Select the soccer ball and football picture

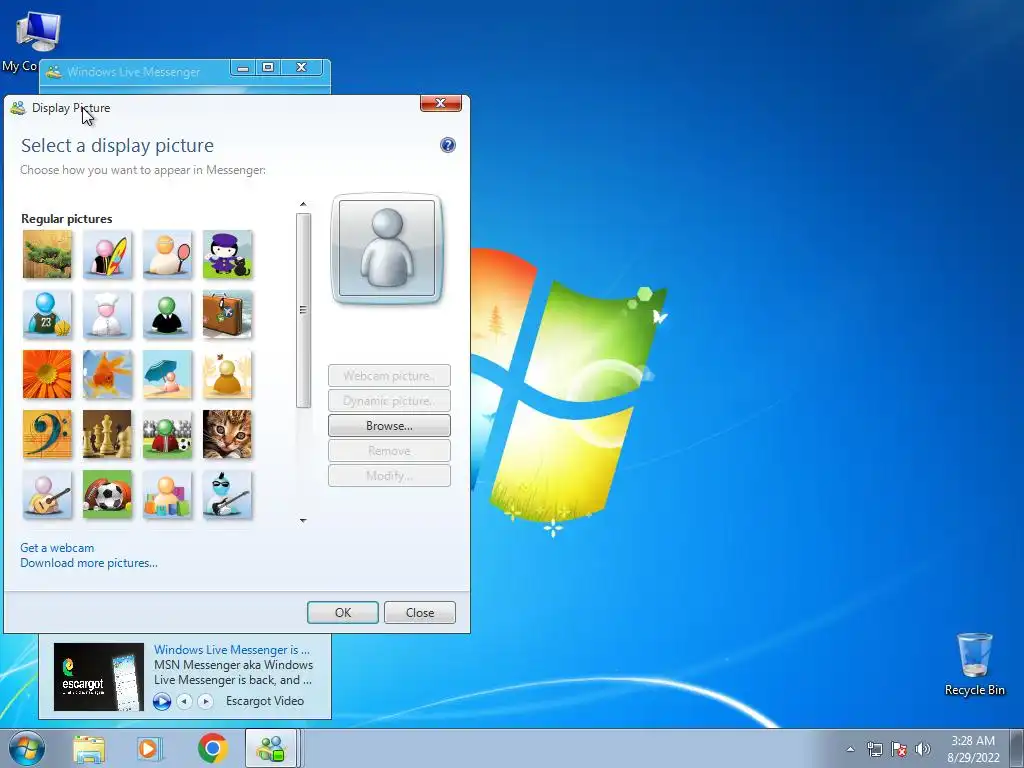pyautogui.click(x=107, y=495)
